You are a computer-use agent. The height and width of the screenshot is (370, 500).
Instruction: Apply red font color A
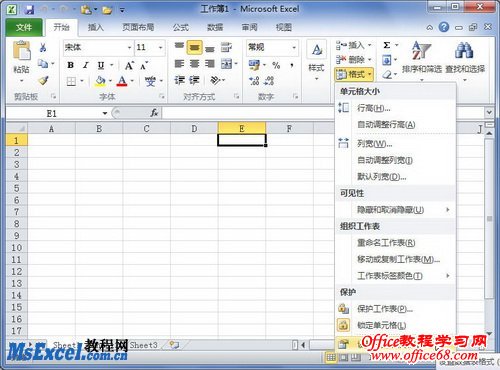click(122, 81)
